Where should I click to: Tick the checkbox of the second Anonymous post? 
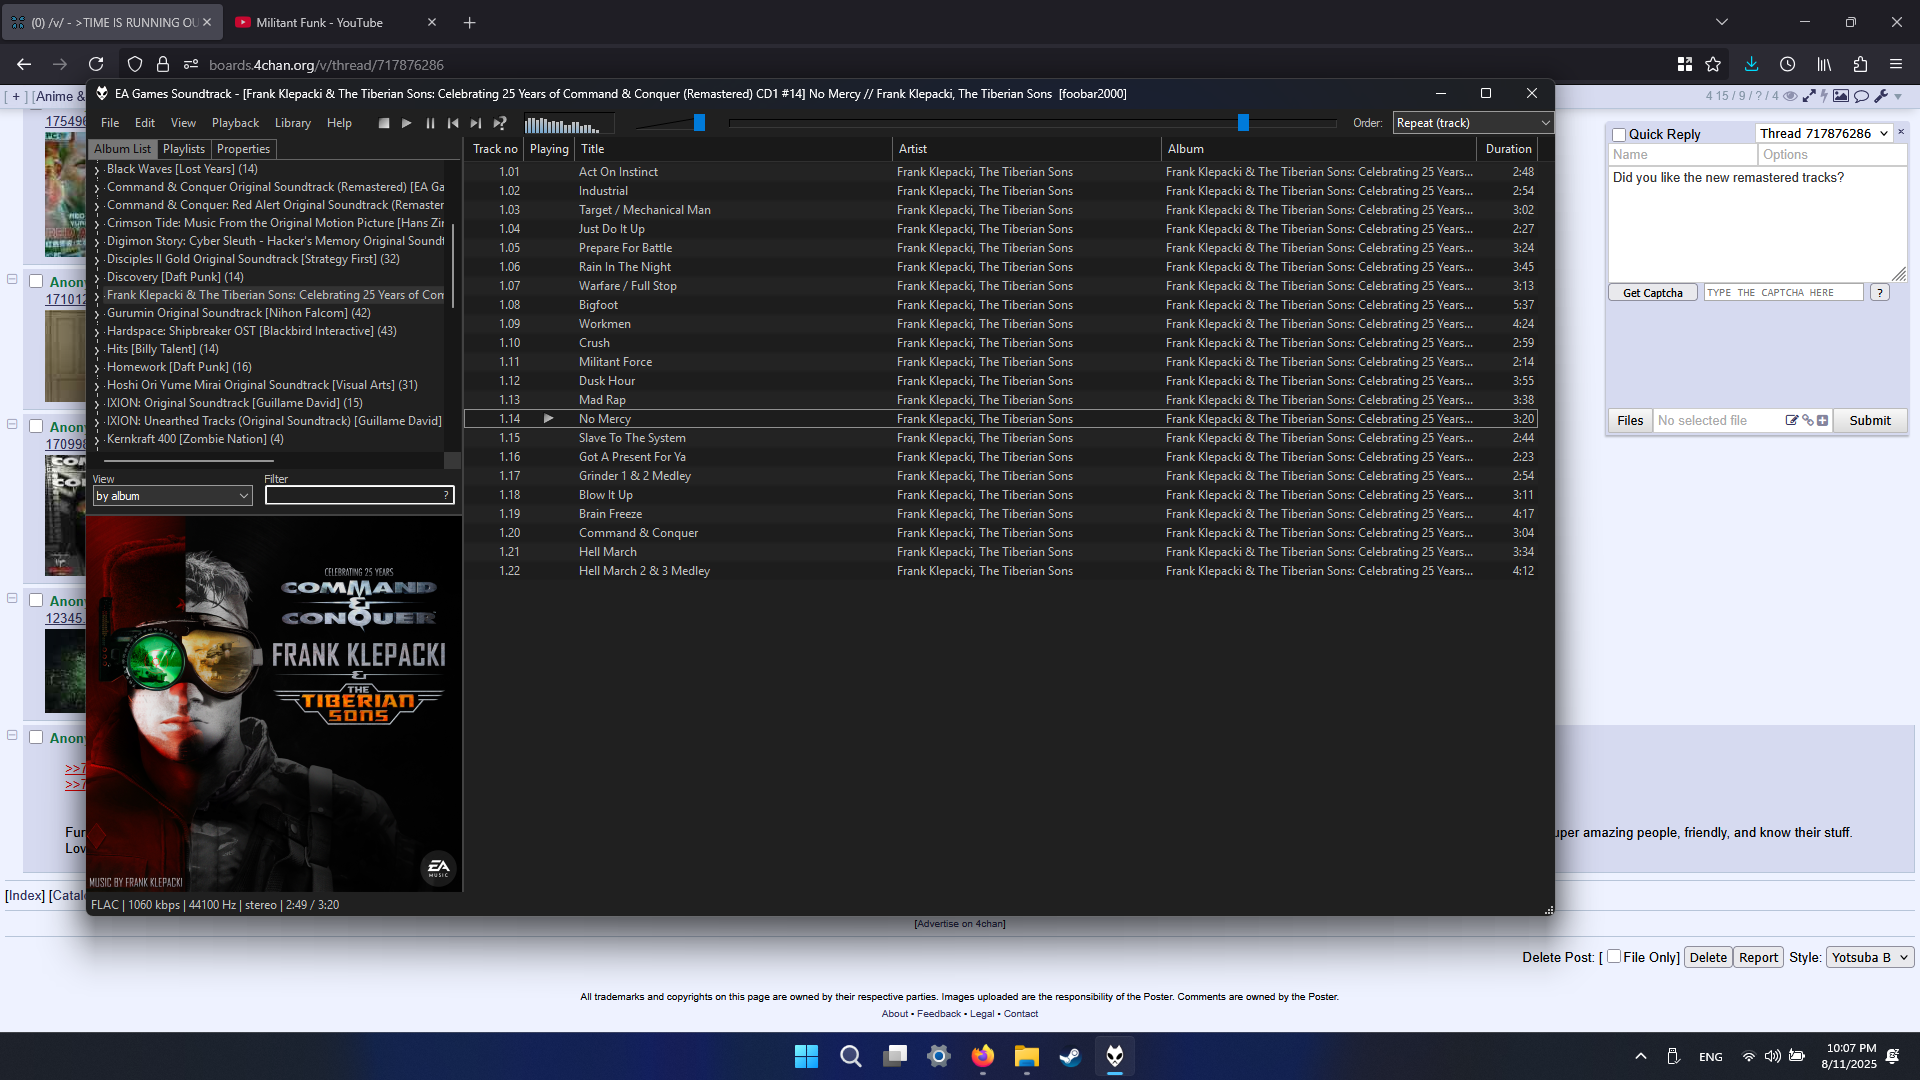[36, 427]
